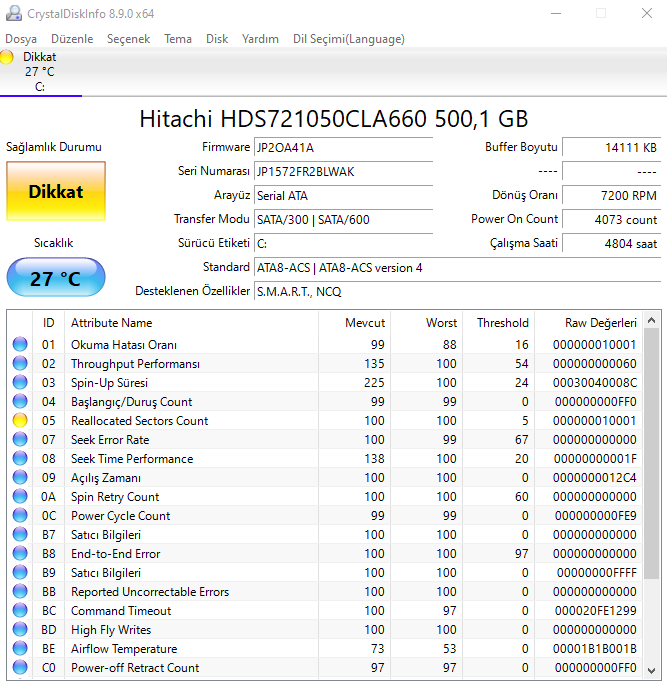The width and height of the screenshot is (667, 687).
Task: Click the blue status icon for row B9
Action: pyautogui.click(x=20, y=572)
